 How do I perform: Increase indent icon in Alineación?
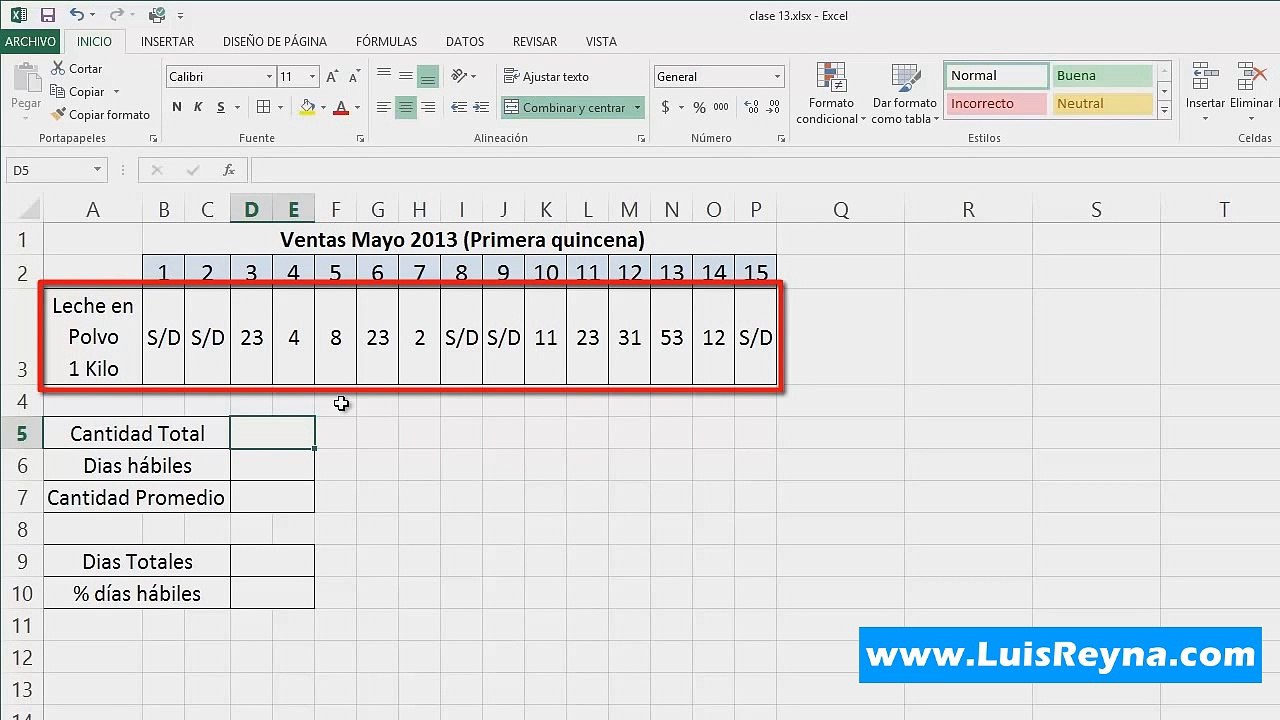481,107
